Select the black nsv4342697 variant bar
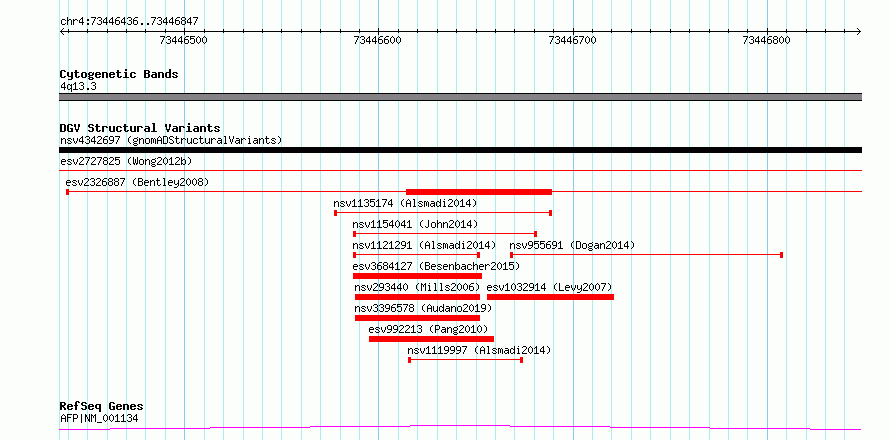The width and height of the screenshot is (890, 440). 460,150
